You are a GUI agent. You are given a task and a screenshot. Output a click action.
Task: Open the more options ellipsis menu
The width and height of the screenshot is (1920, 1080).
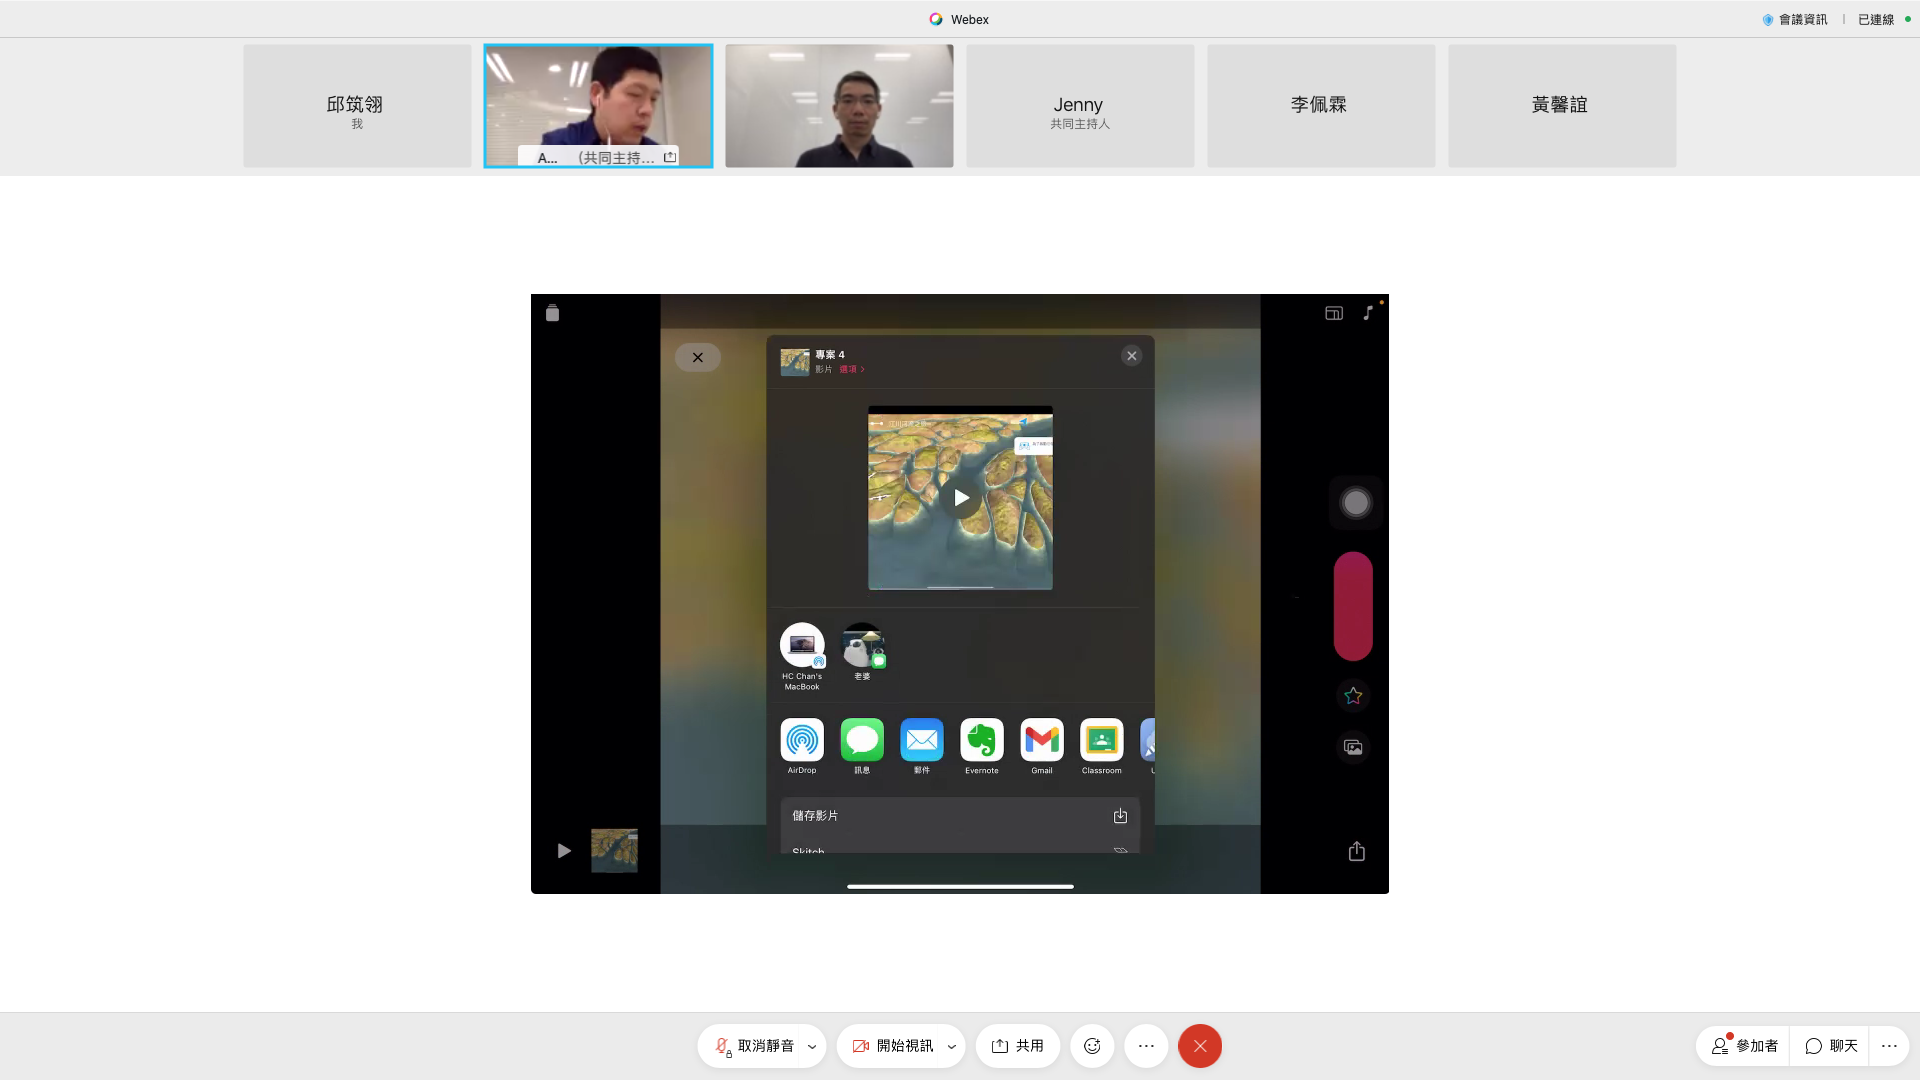1146,1046
